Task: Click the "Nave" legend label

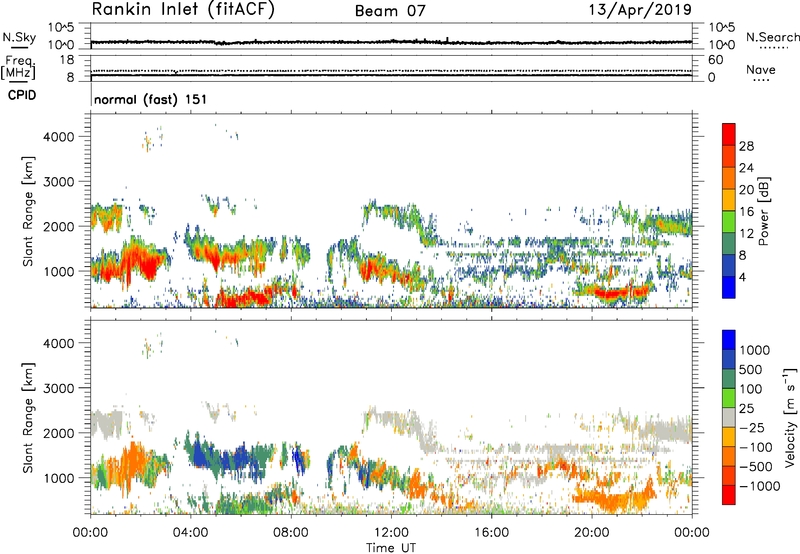Action: [761, 69]
